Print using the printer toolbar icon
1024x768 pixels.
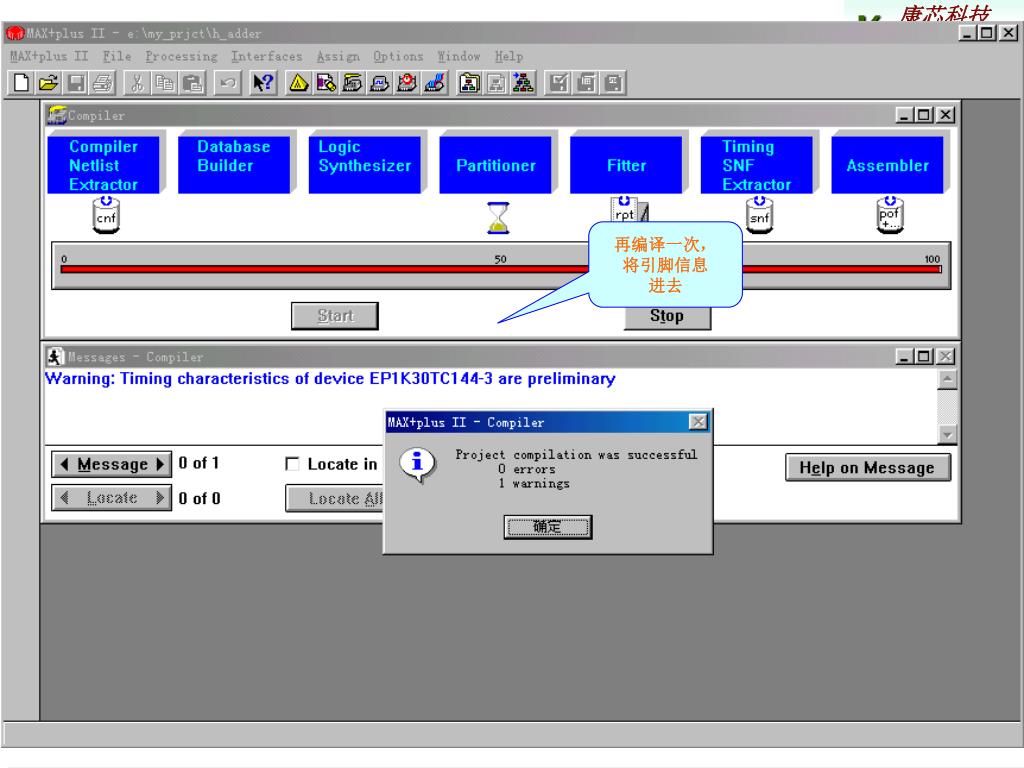(103, 83)
